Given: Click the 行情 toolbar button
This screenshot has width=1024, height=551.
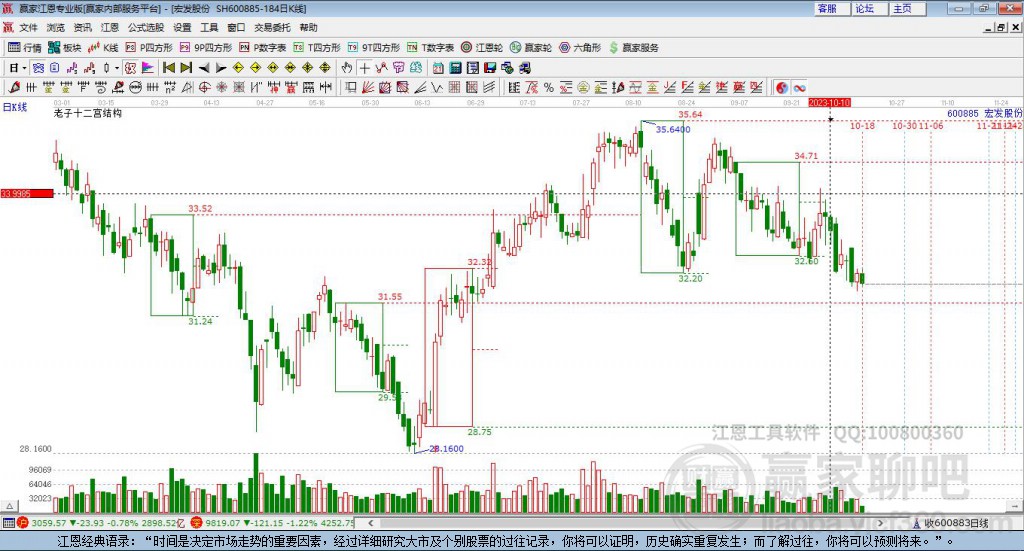Looking at the screenshot, I should 24,48.
